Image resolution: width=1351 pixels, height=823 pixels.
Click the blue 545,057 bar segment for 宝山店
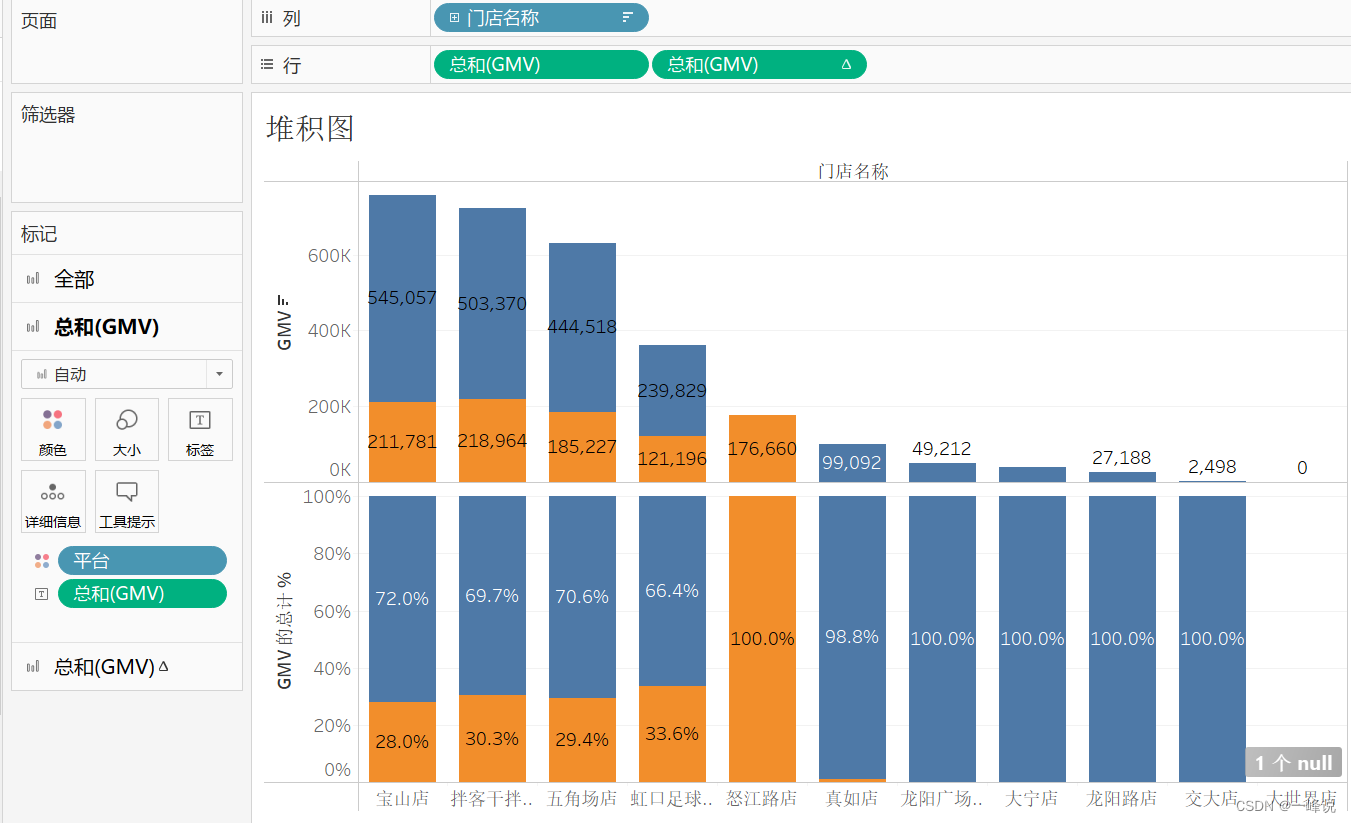point(402,298)
